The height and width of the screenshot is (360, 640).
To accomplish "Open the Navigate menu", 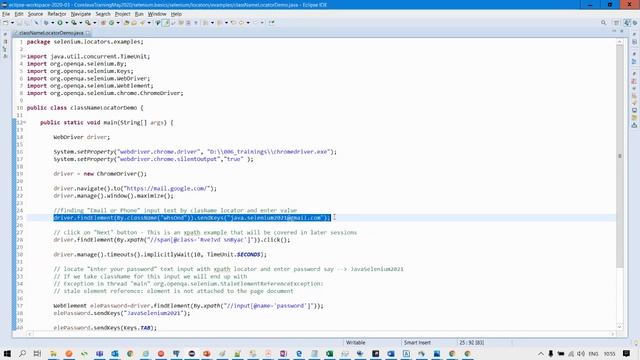I will [81, 14].
